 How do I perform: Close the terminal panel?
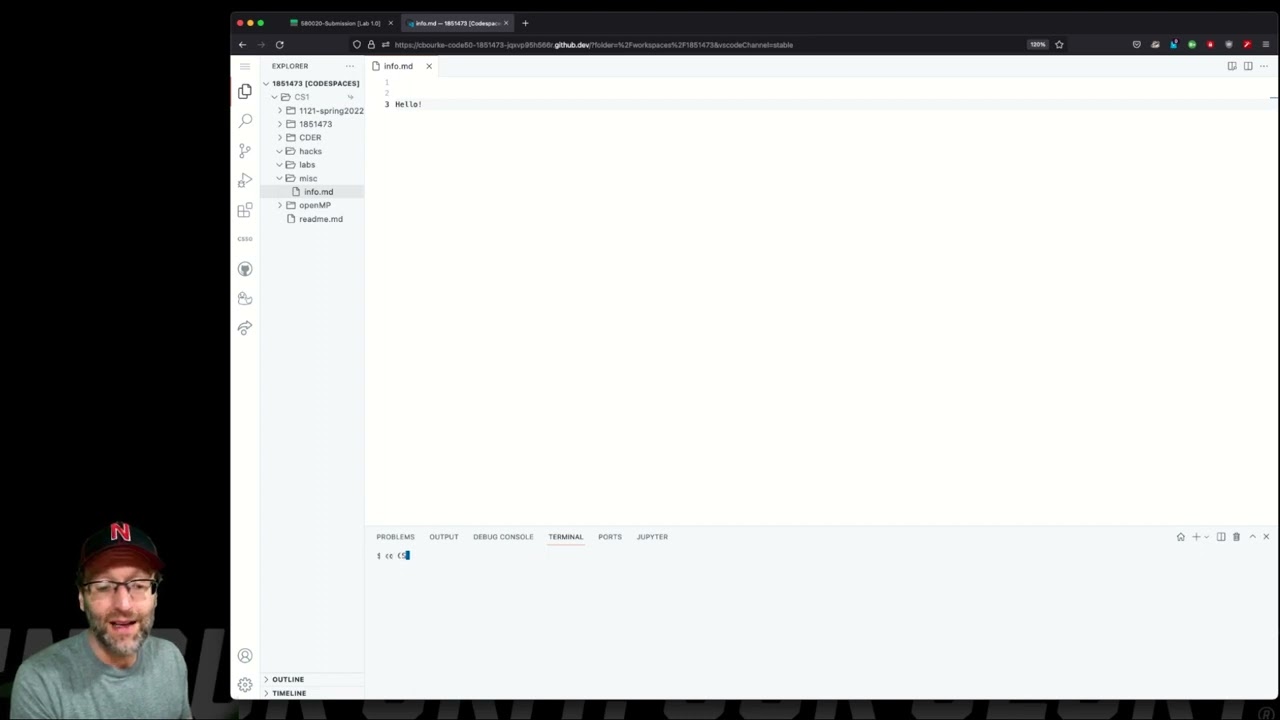point(1266,537)
